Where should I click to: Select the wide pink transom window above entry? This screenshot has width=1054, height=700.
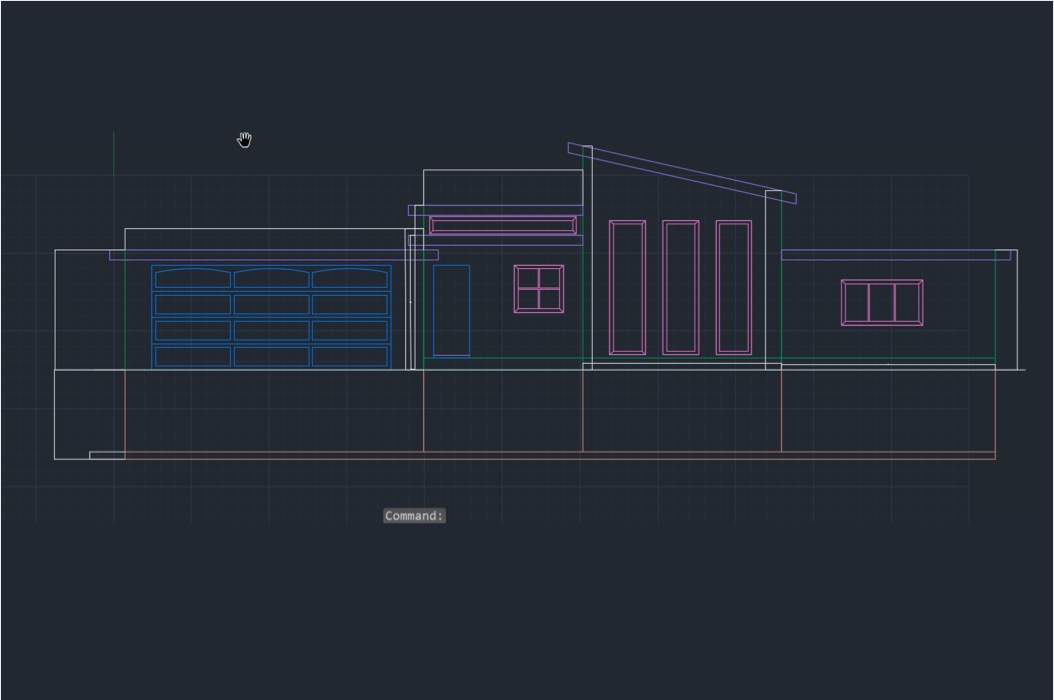tap(503, 225)
